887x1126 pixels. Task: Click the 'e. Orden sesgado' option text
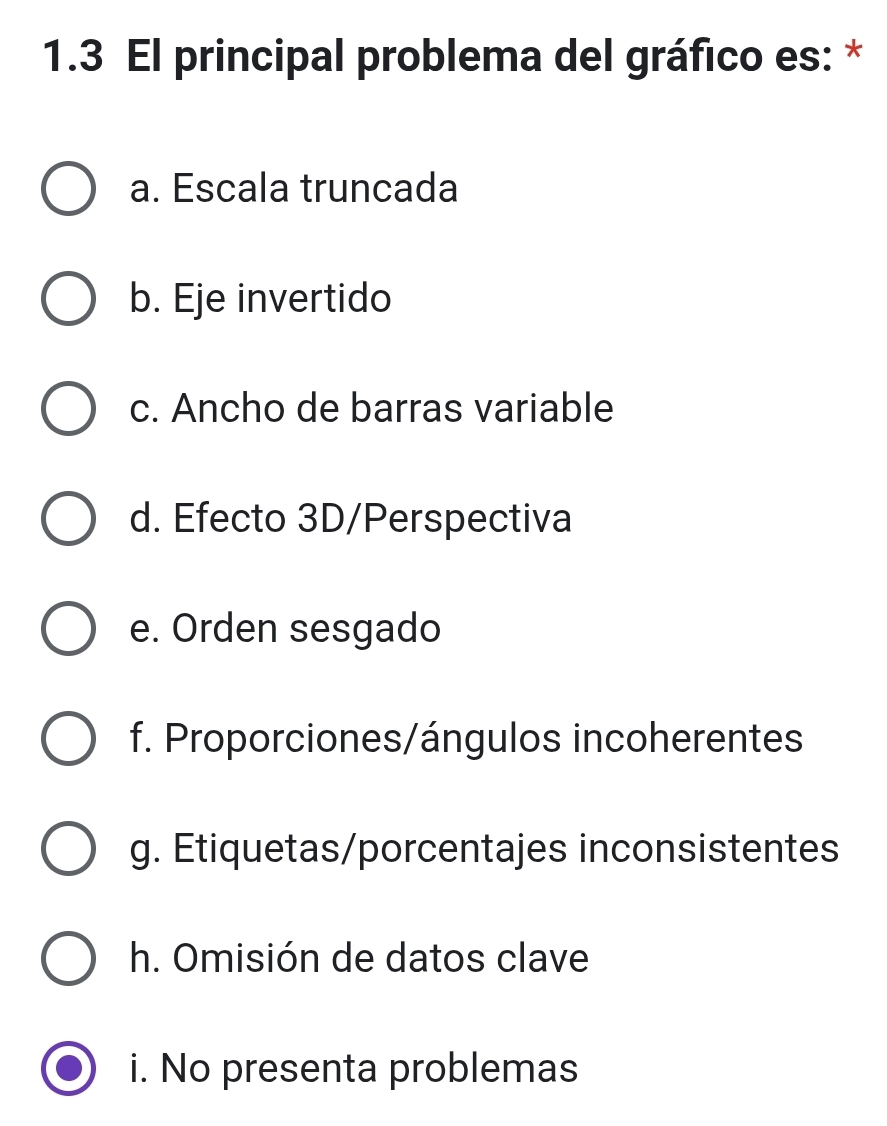pos(285,629)
